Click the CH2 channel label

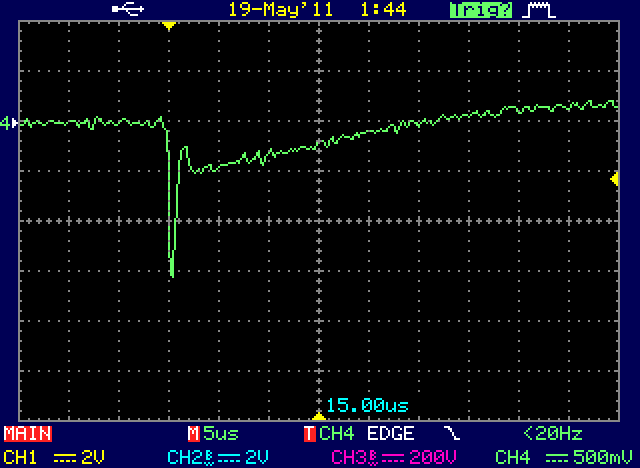click(x=185, y=457)
